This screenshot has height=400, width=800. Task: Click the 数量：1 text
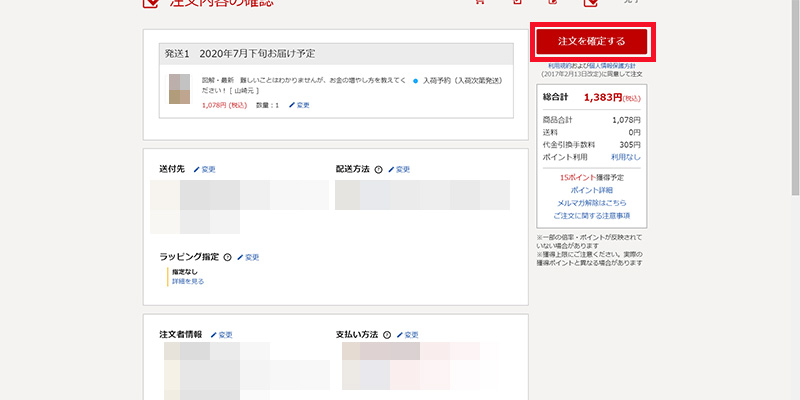tap(267, 105)
